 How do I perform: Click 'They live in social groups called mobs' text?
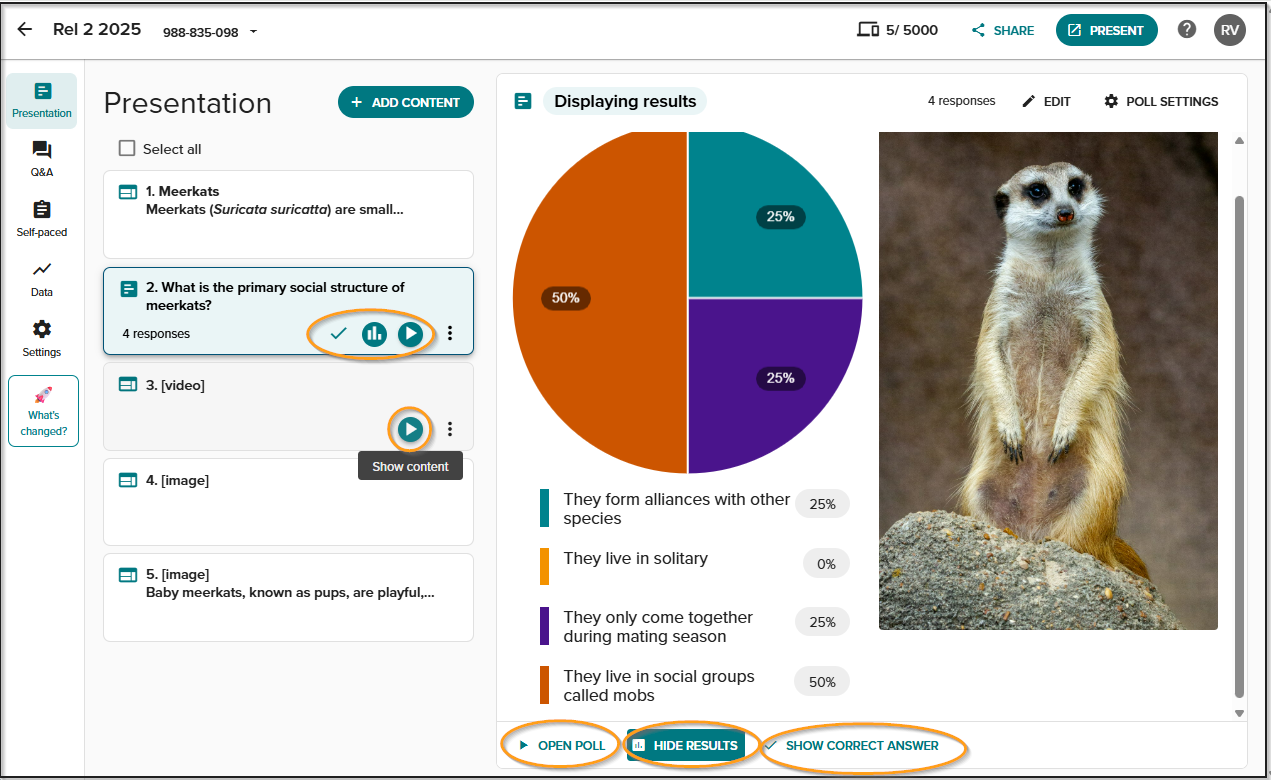point(659,686)
